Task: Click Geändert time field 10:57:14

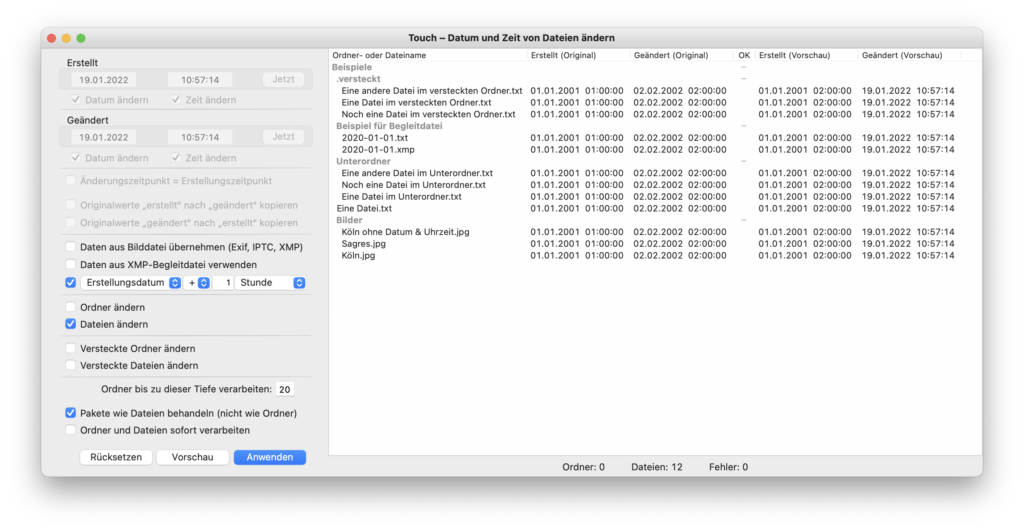Action: (200, 137)
